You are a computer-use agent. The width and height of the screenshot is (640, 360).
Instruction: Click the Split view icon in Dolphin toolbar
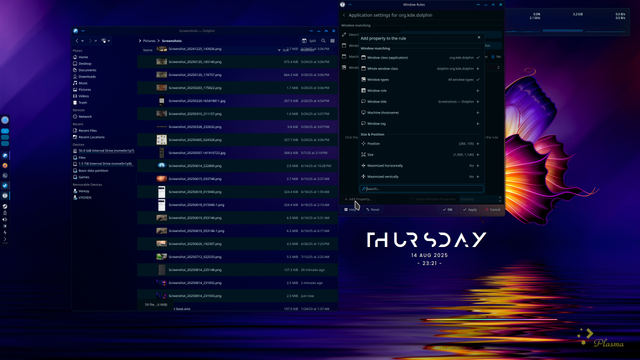(x=309, y=41)
